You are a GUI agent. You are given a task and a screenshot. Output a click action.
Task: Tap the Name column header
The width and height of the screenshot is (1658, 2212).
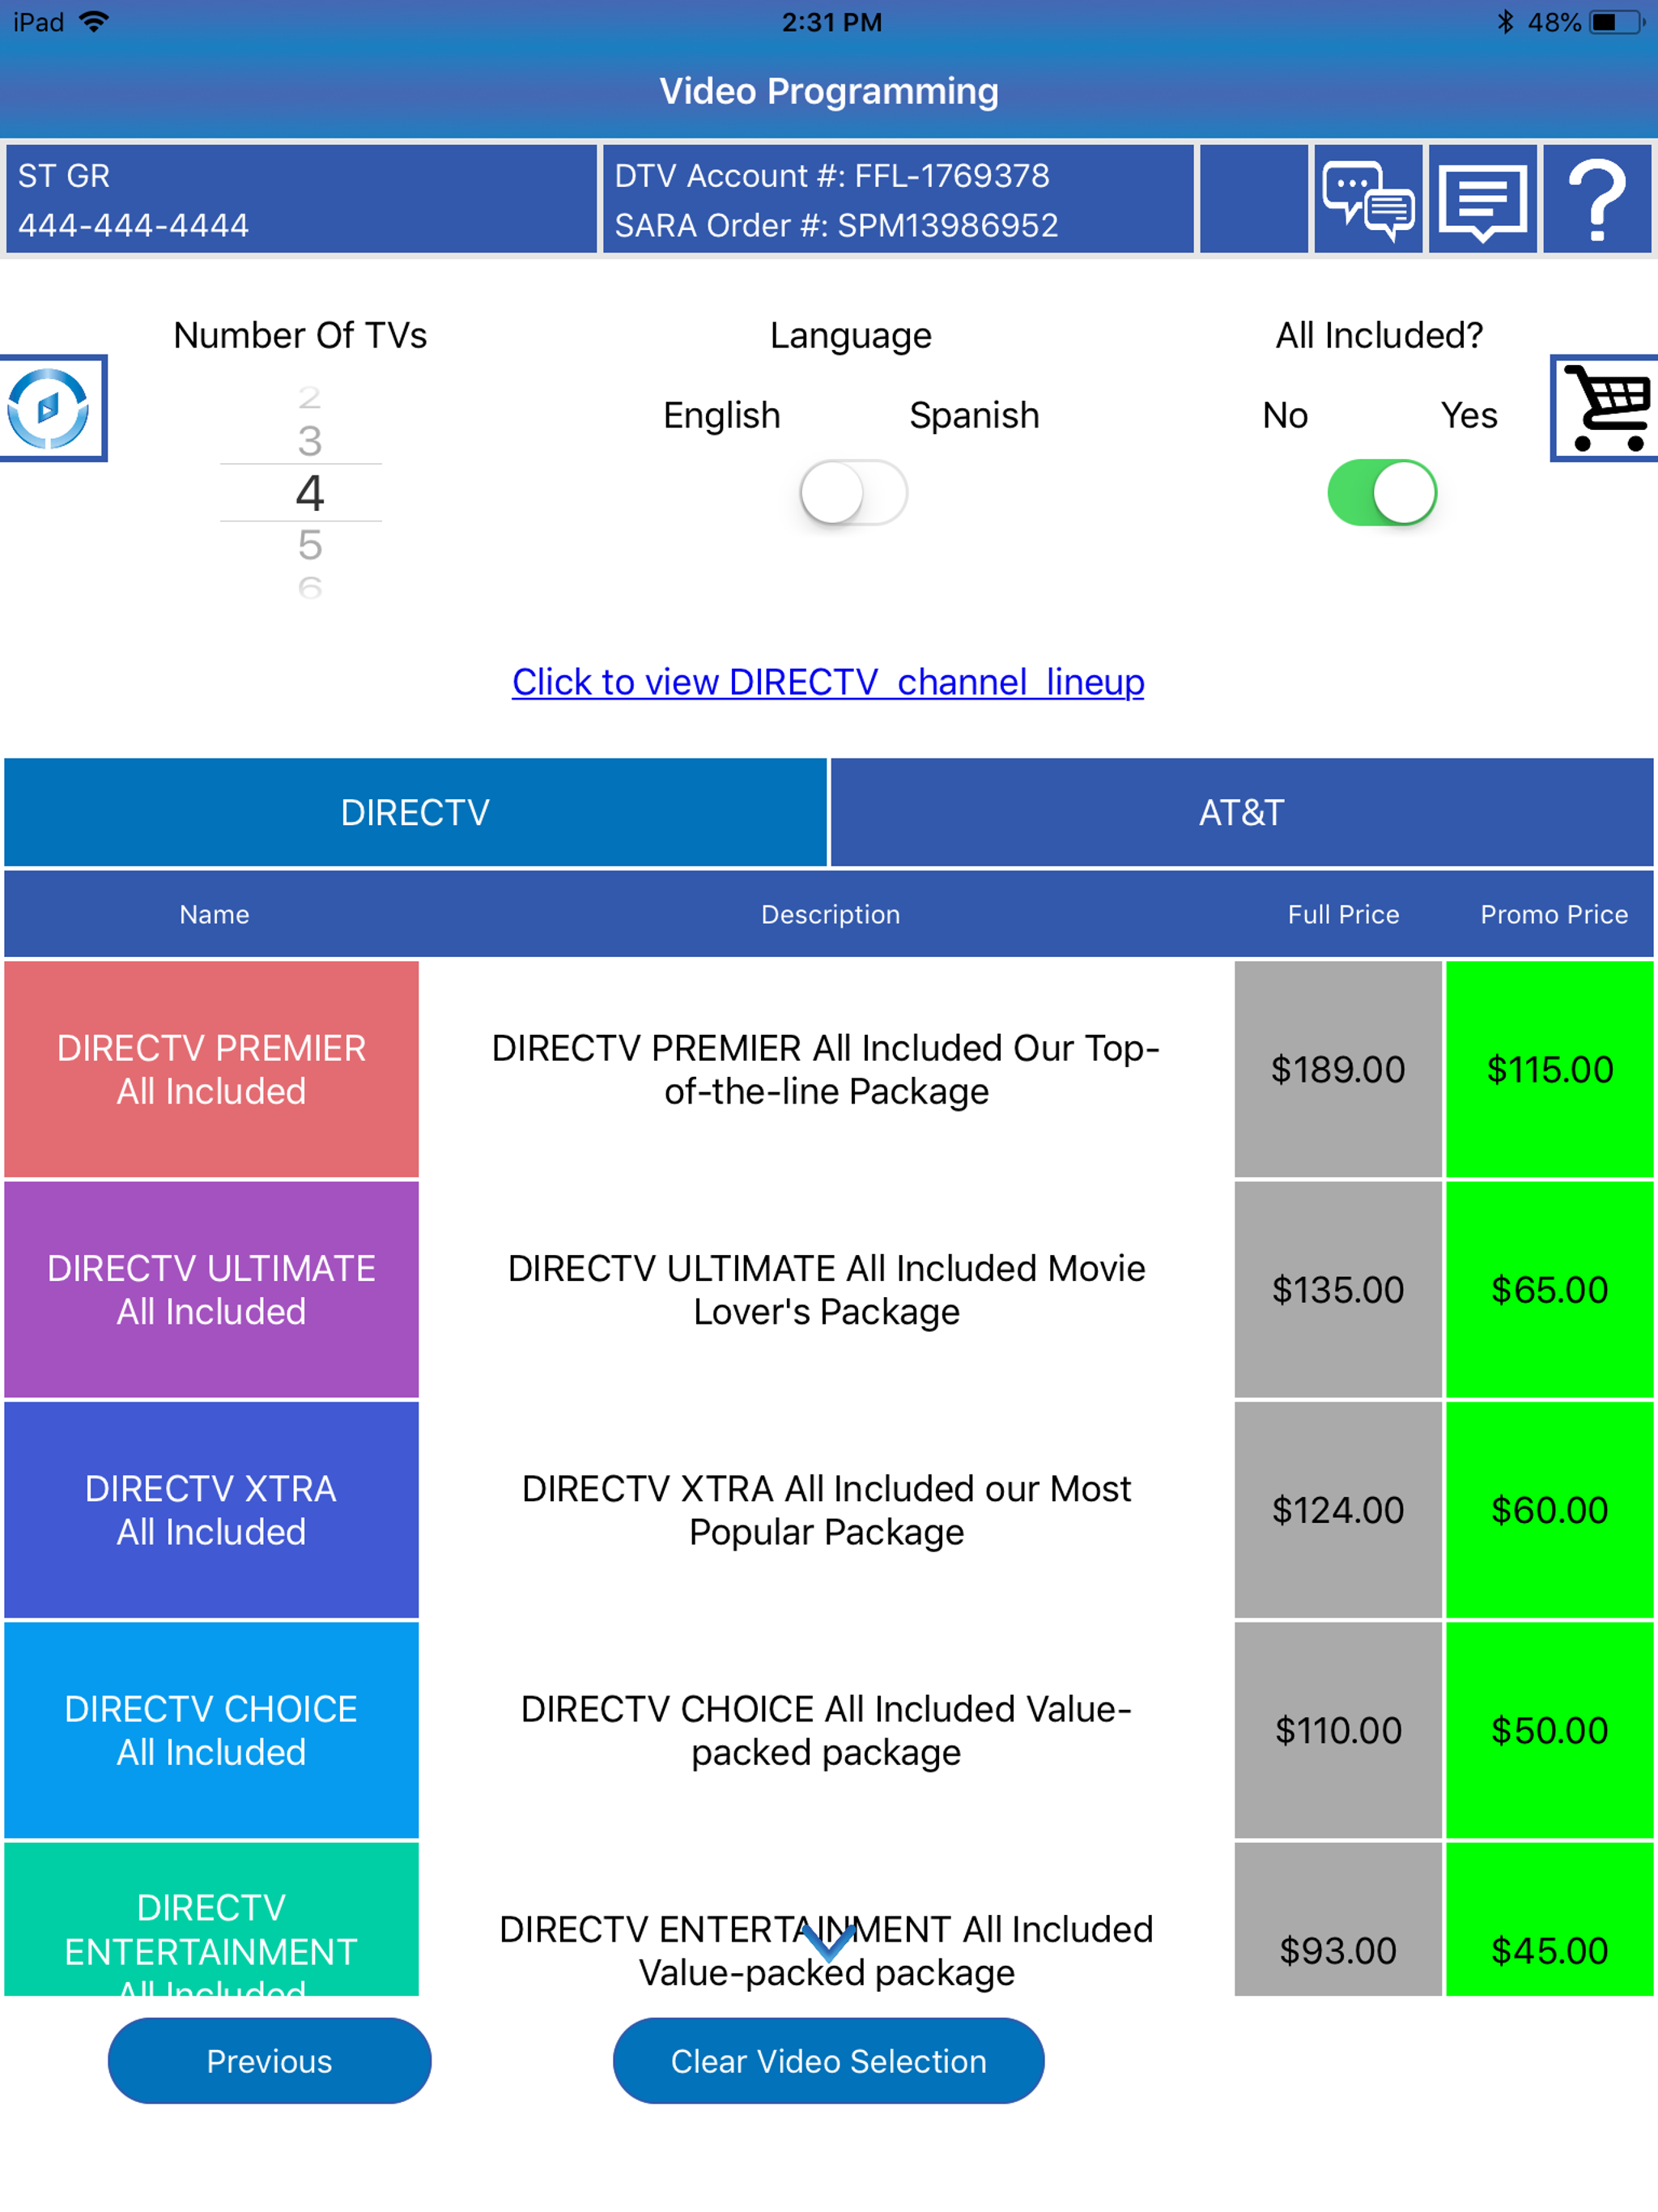click(x=214, y=914)
